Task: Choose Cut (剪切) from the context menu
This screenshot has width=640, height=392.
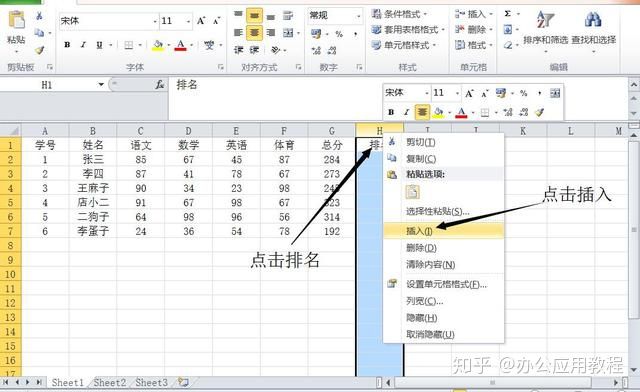Action: (444, 142)
